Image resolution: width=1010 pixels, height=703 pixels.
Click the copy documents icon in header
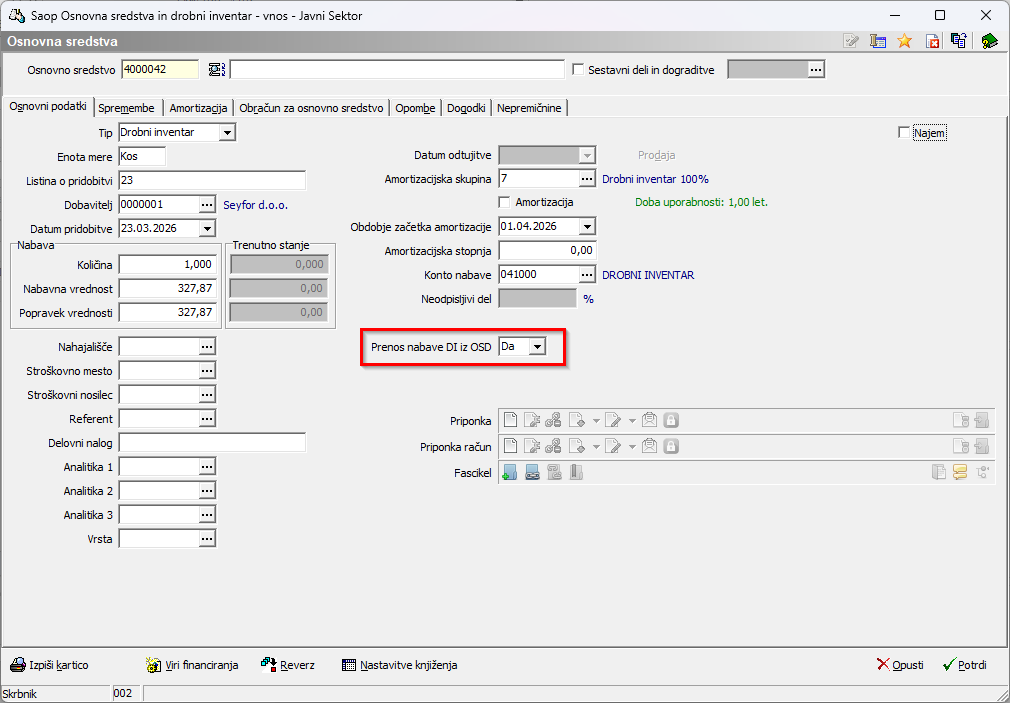(x=958, y=41)
